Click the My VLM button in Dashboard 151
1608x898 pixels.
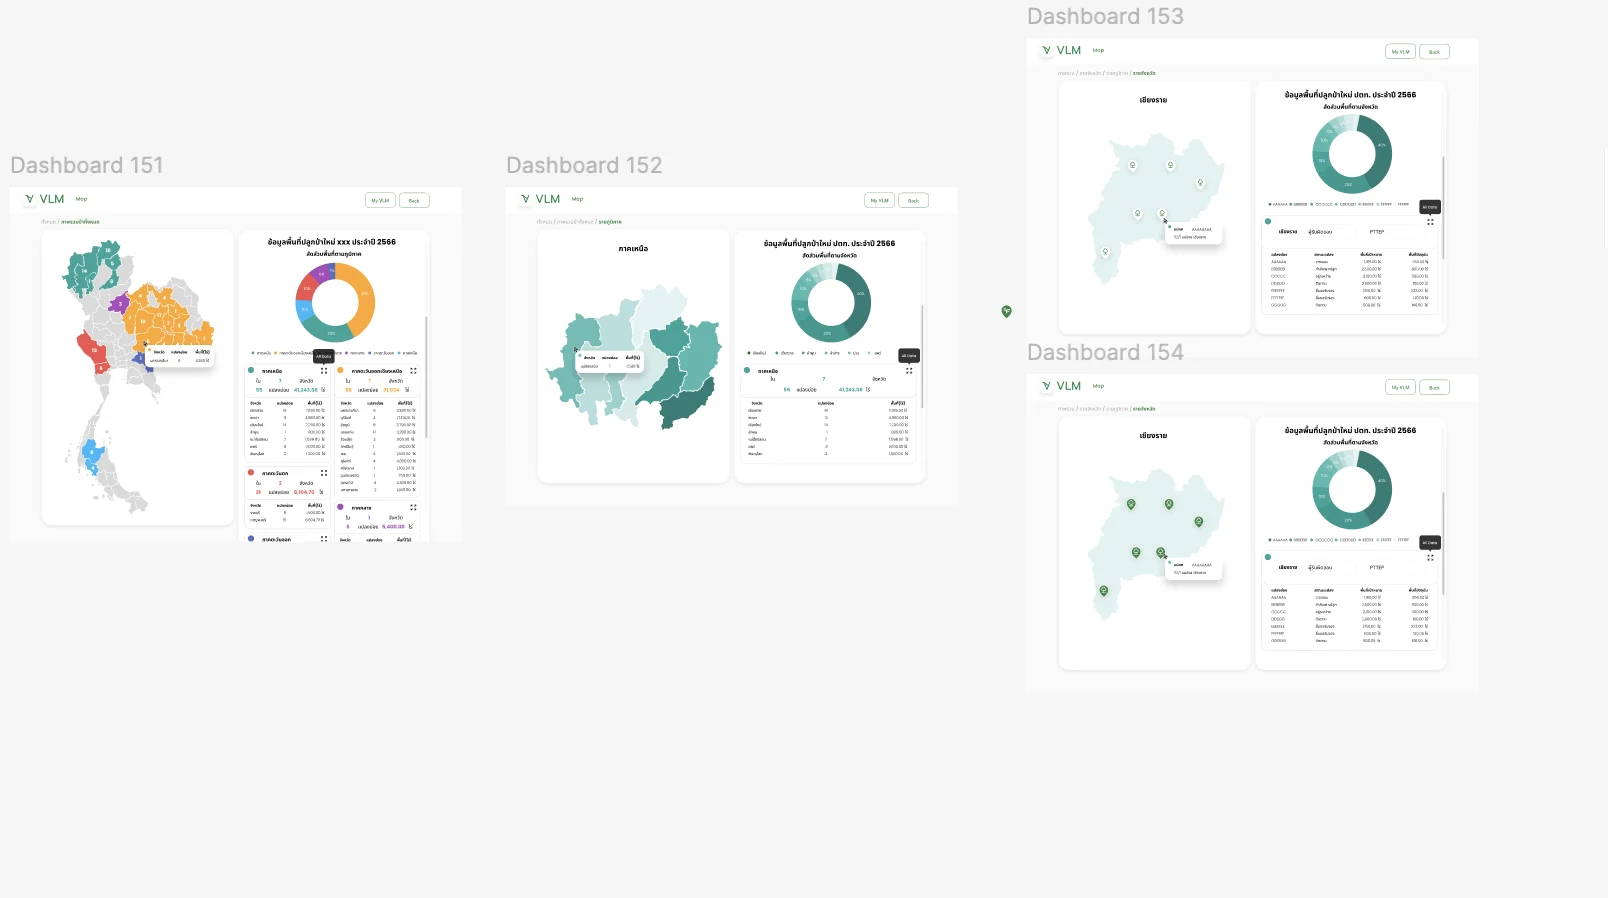click(381, 200)
